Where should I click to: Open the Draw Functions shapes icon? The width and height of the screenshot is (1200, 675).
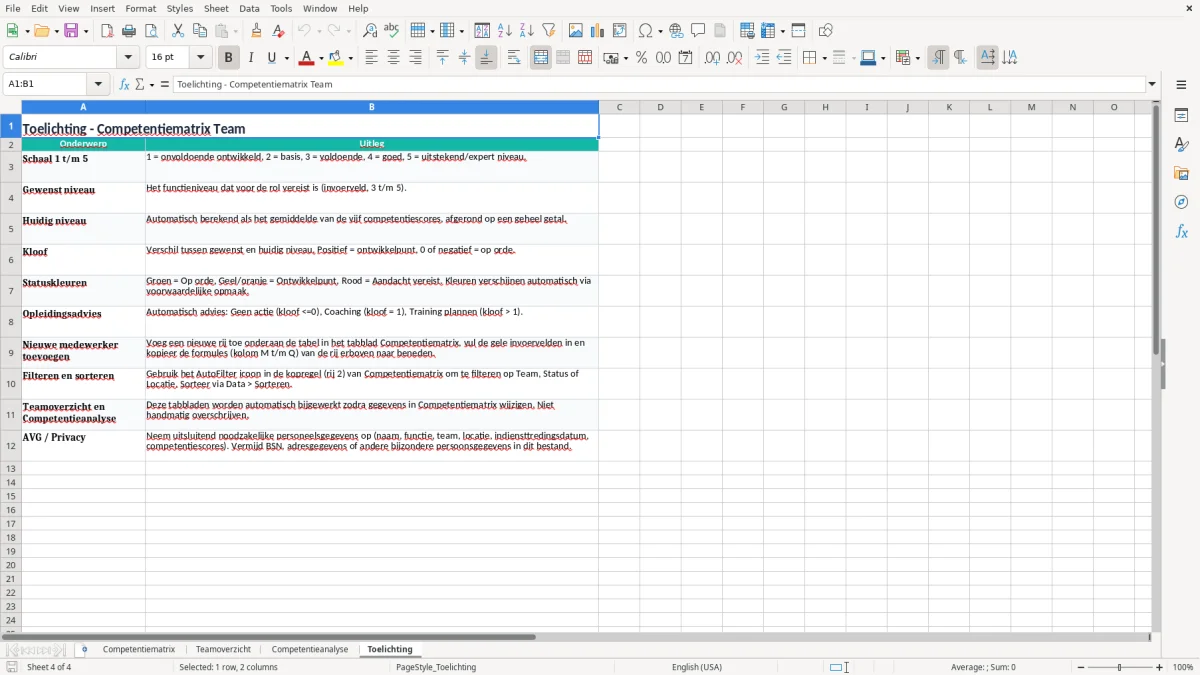click(x=826, y=31)
